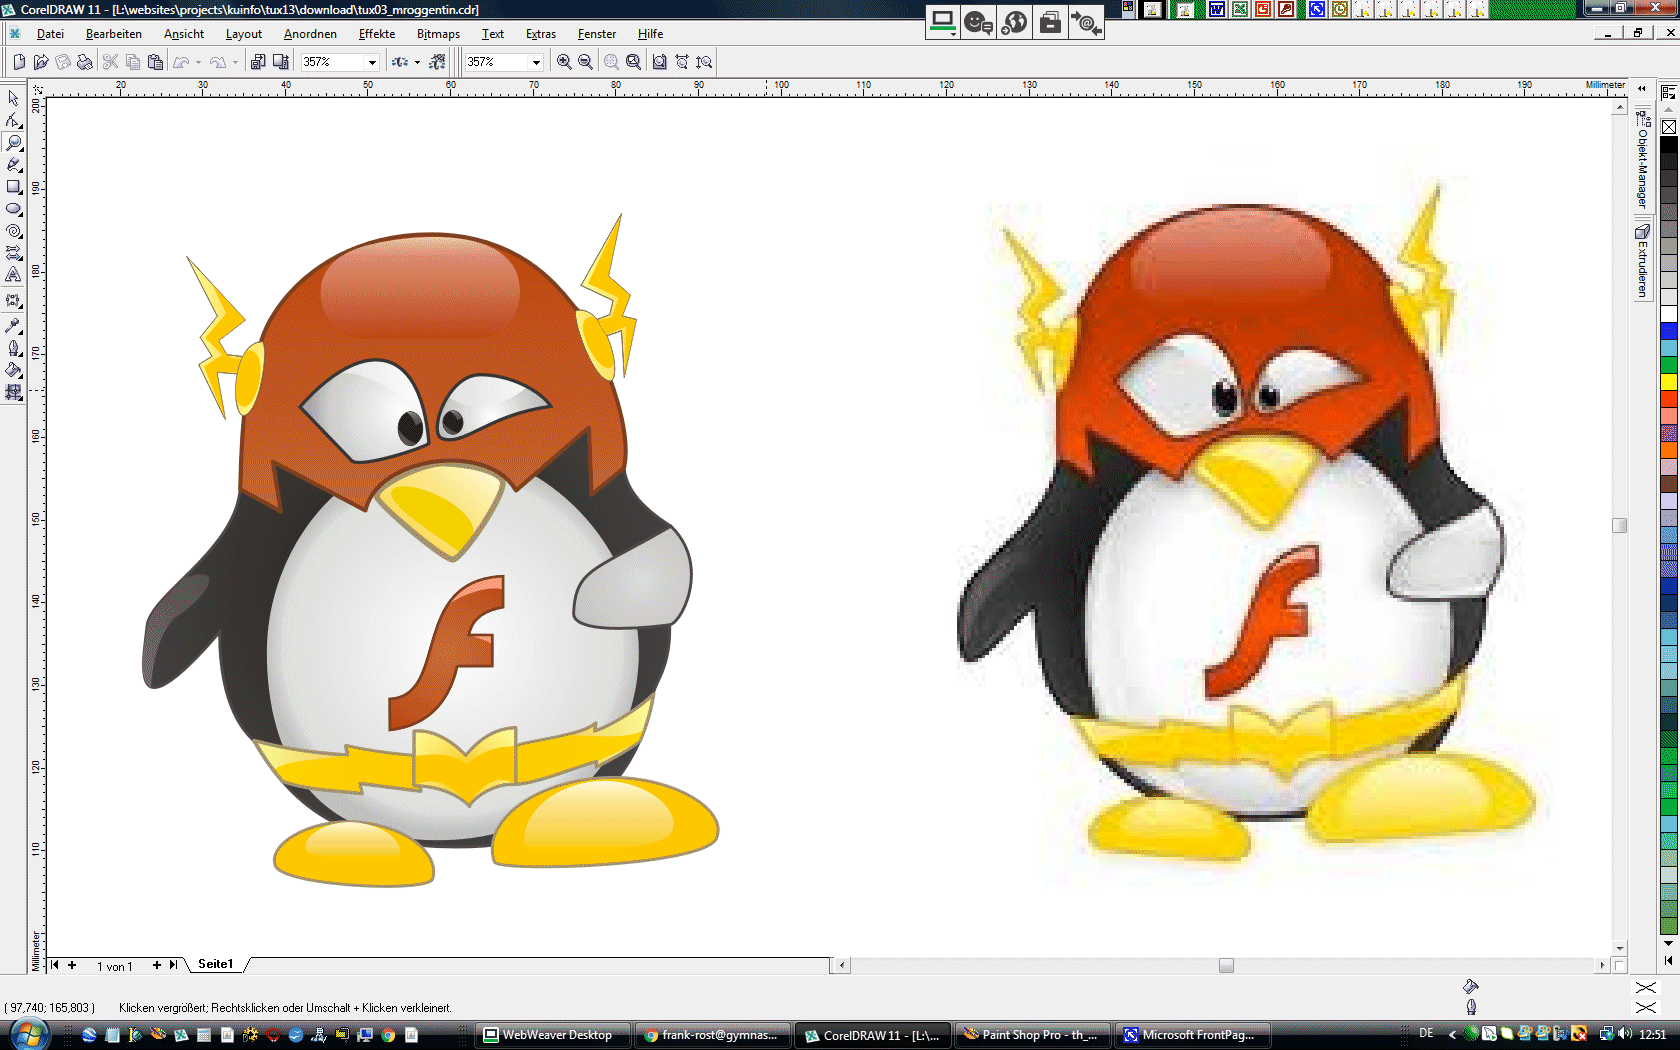Open the second 357% zoom dropdown

point(536,62)
